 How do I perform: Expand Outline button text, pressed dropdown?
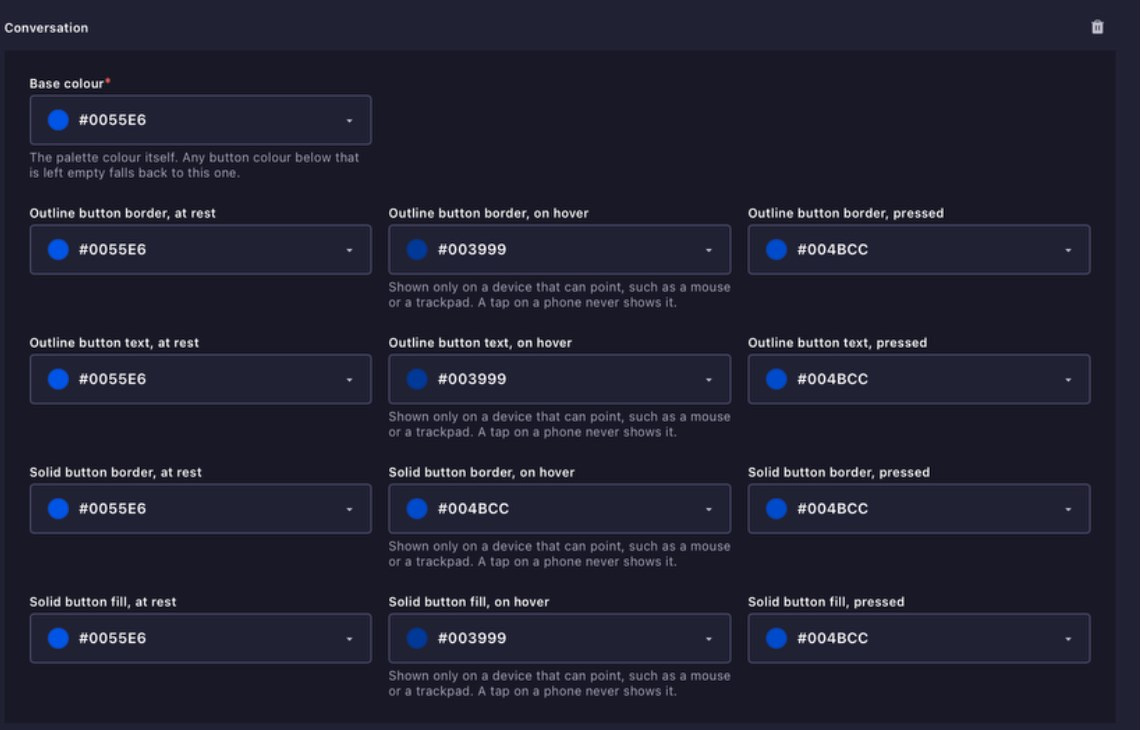(x=1068, y=380)
